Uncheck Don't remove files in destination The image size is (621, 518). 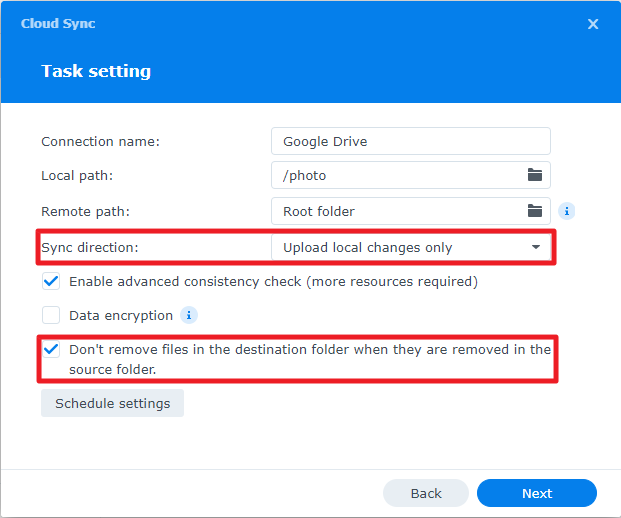[x=52, y=350]
